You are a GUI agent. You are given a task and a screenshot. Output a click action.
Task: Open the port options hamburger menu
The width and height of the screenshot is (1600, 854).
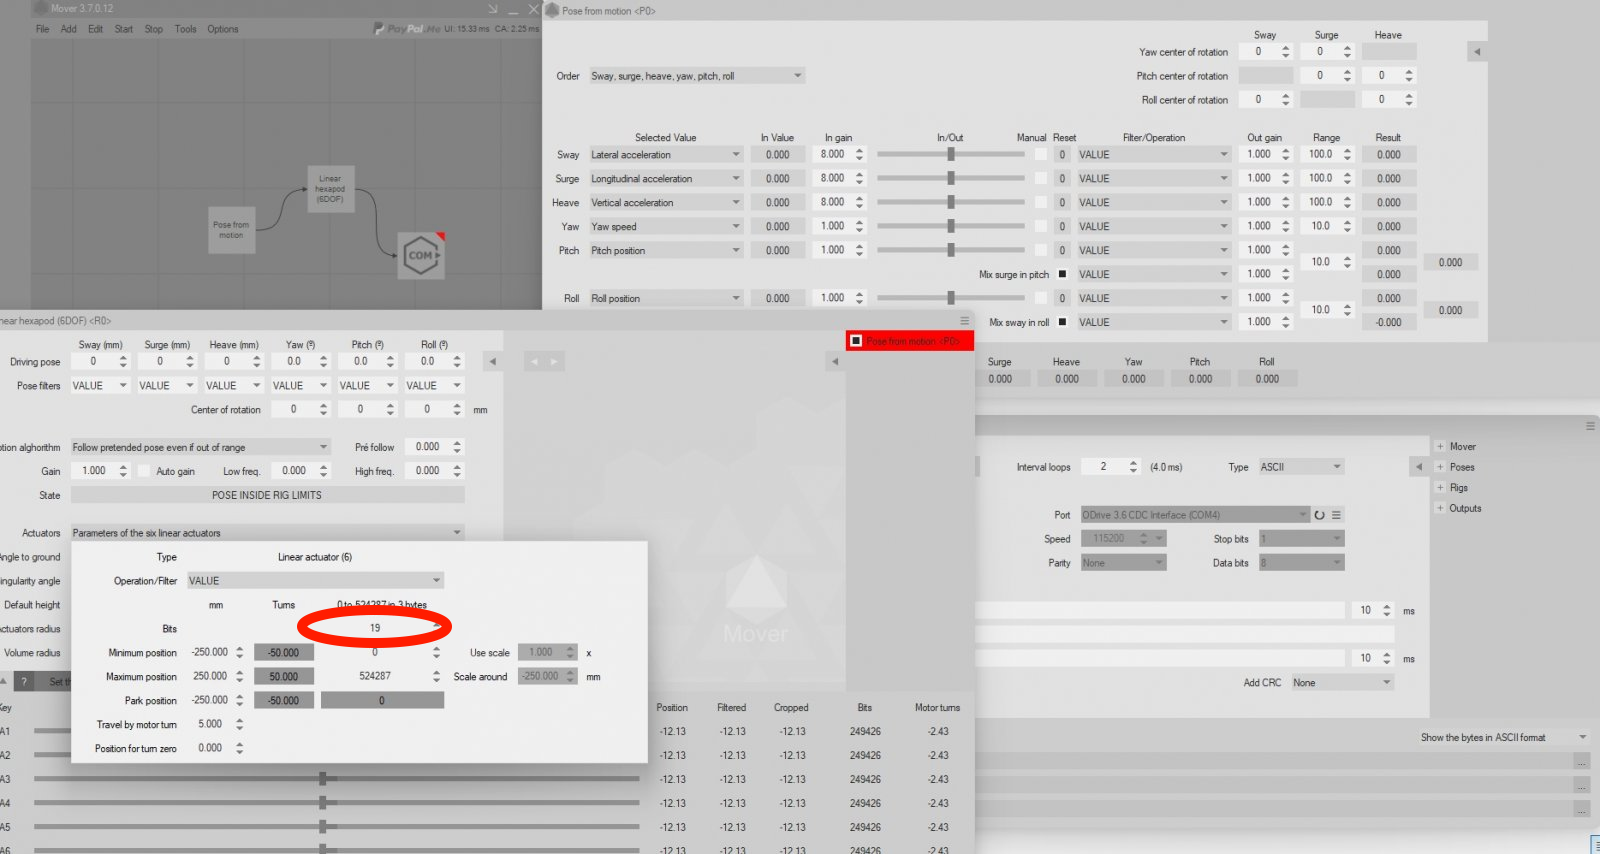click(1336, 515)
